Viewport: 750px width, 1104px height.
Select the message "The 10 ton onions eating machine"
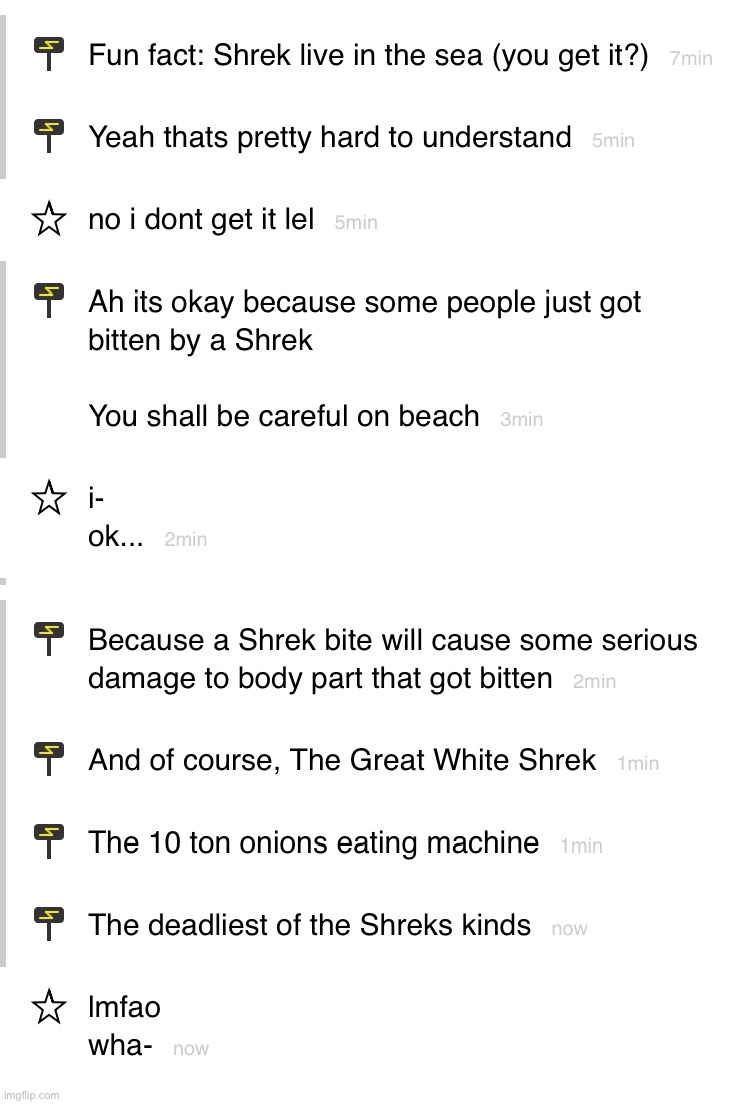[x=313, y=843]
